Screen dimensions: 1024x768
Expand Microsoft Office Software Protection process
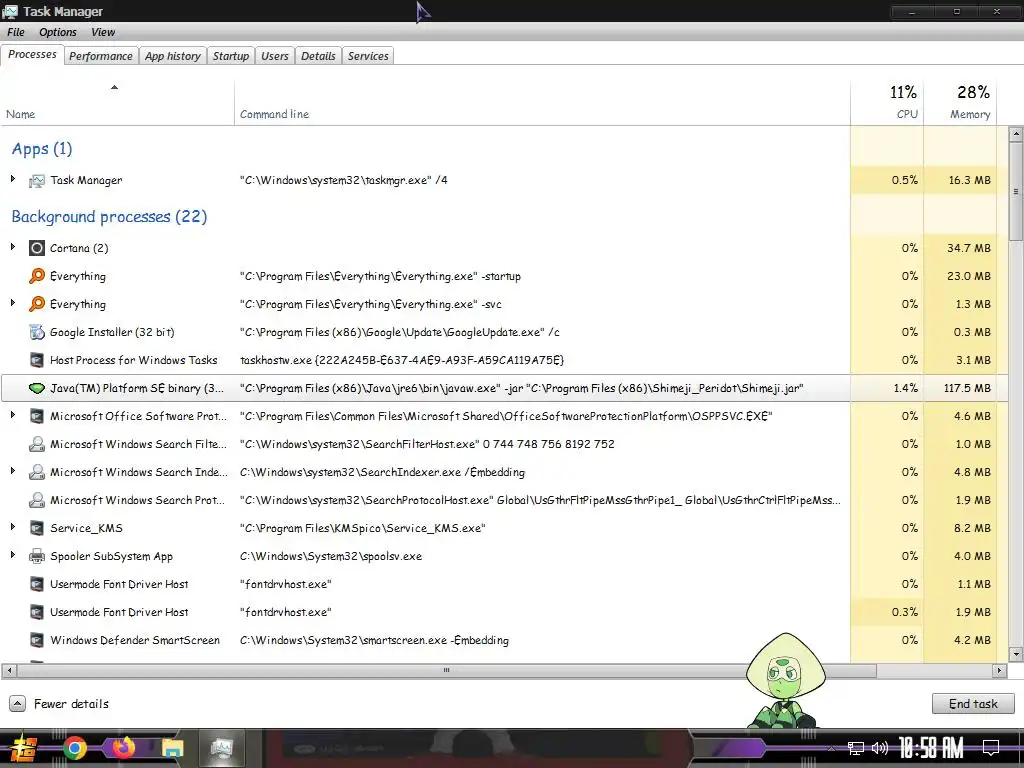(12, 415)
